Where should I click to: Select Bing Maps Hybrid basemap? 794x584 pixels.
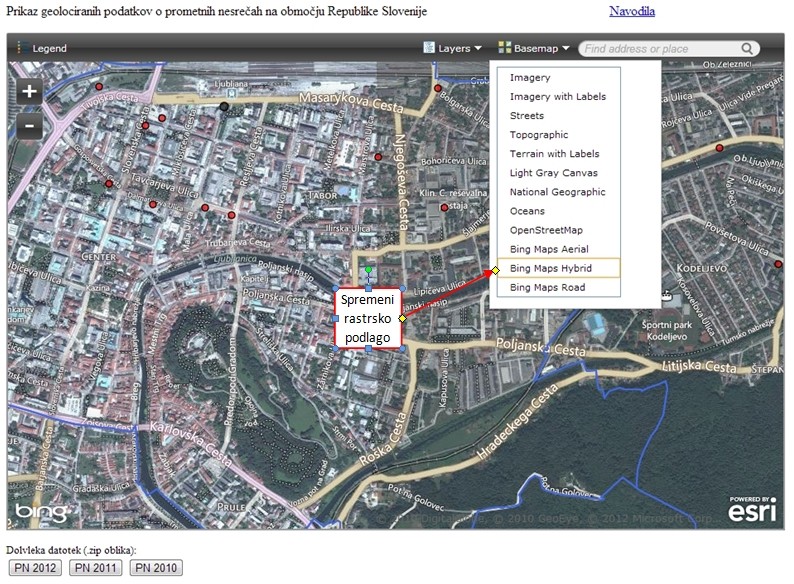(559, 268)
